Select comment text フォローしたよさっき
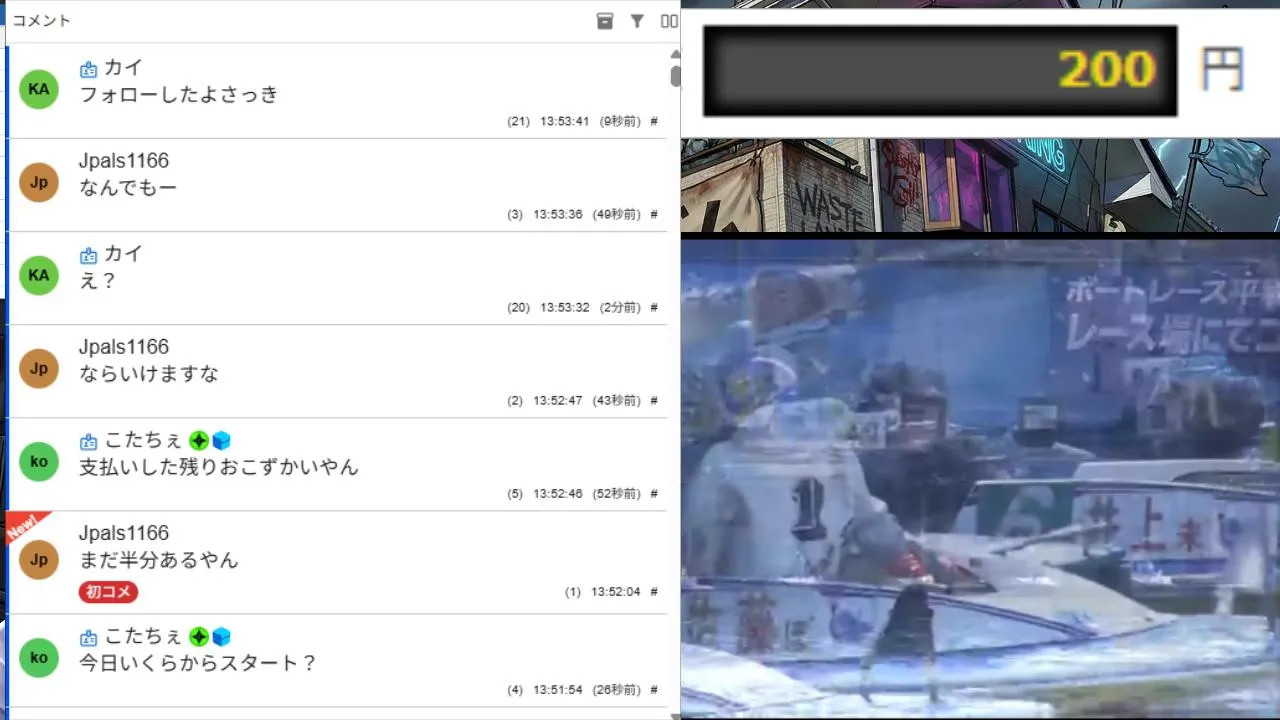This screenshot has height=720, width=1280. click(178, 95)
